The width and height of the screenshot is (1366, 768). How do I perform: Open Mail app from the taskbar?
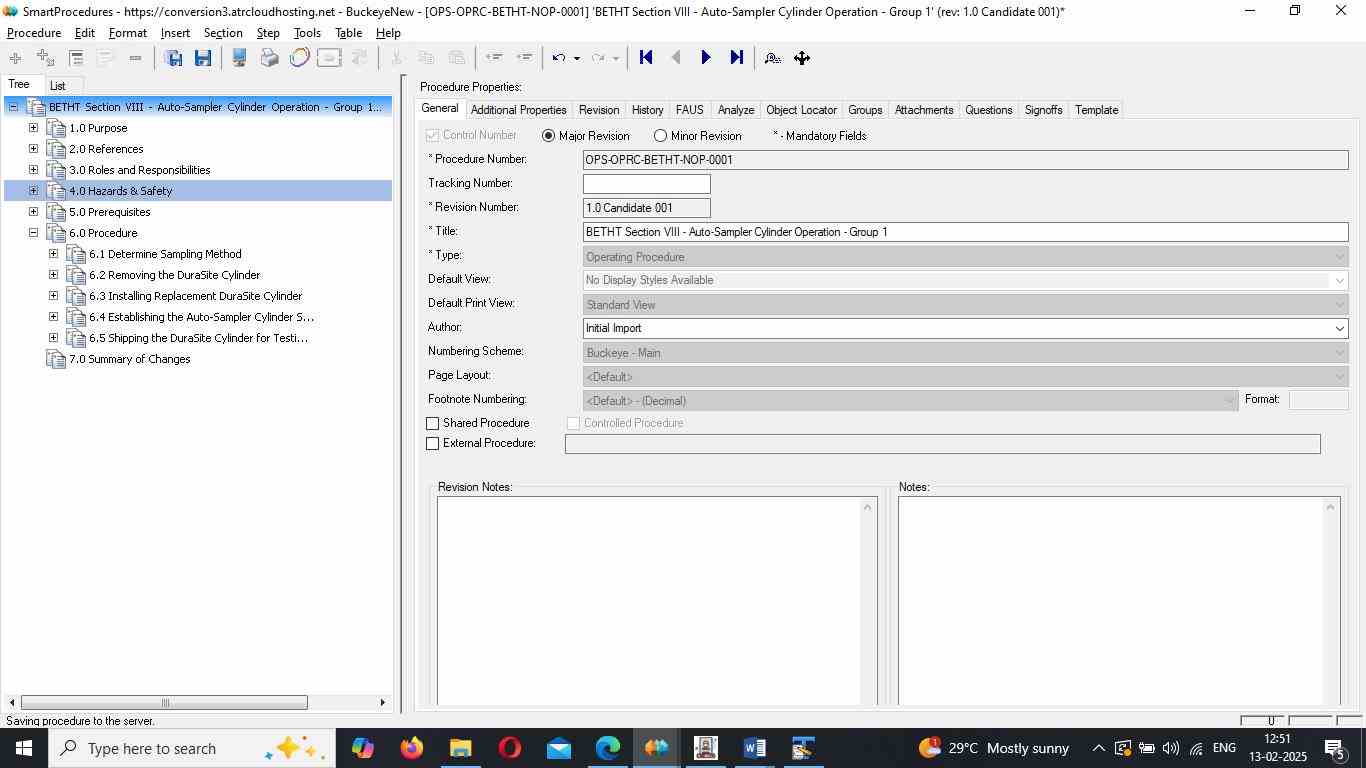[x=559, y=748]
